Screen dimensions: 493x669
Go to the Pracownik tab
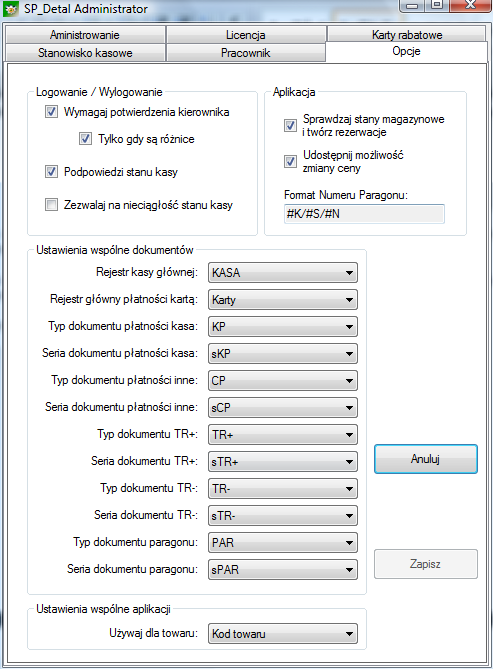(x=246, y=53)
